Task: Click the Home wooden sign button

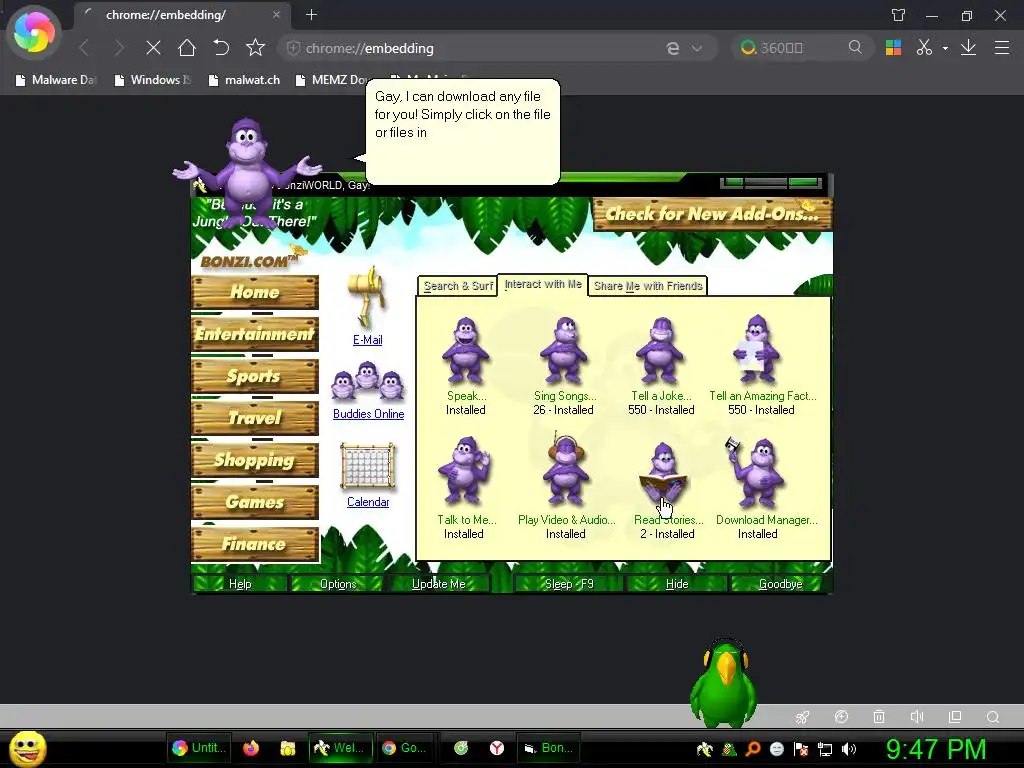Action: pos(255,292)
